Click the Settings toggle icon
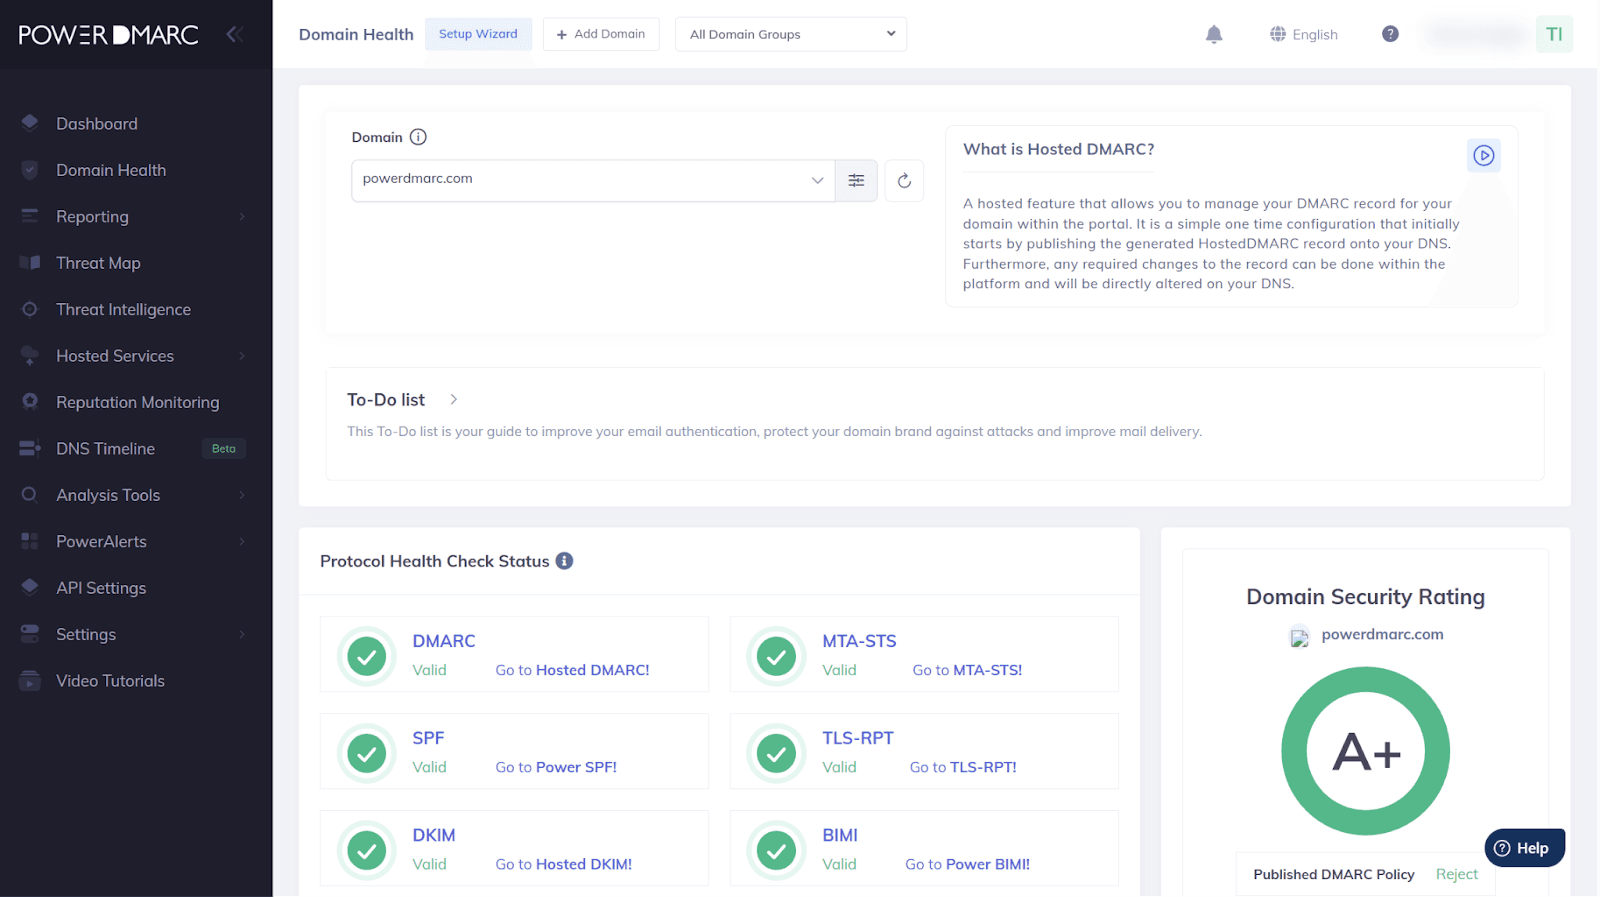1600x897 pixels. click(30, 634)
